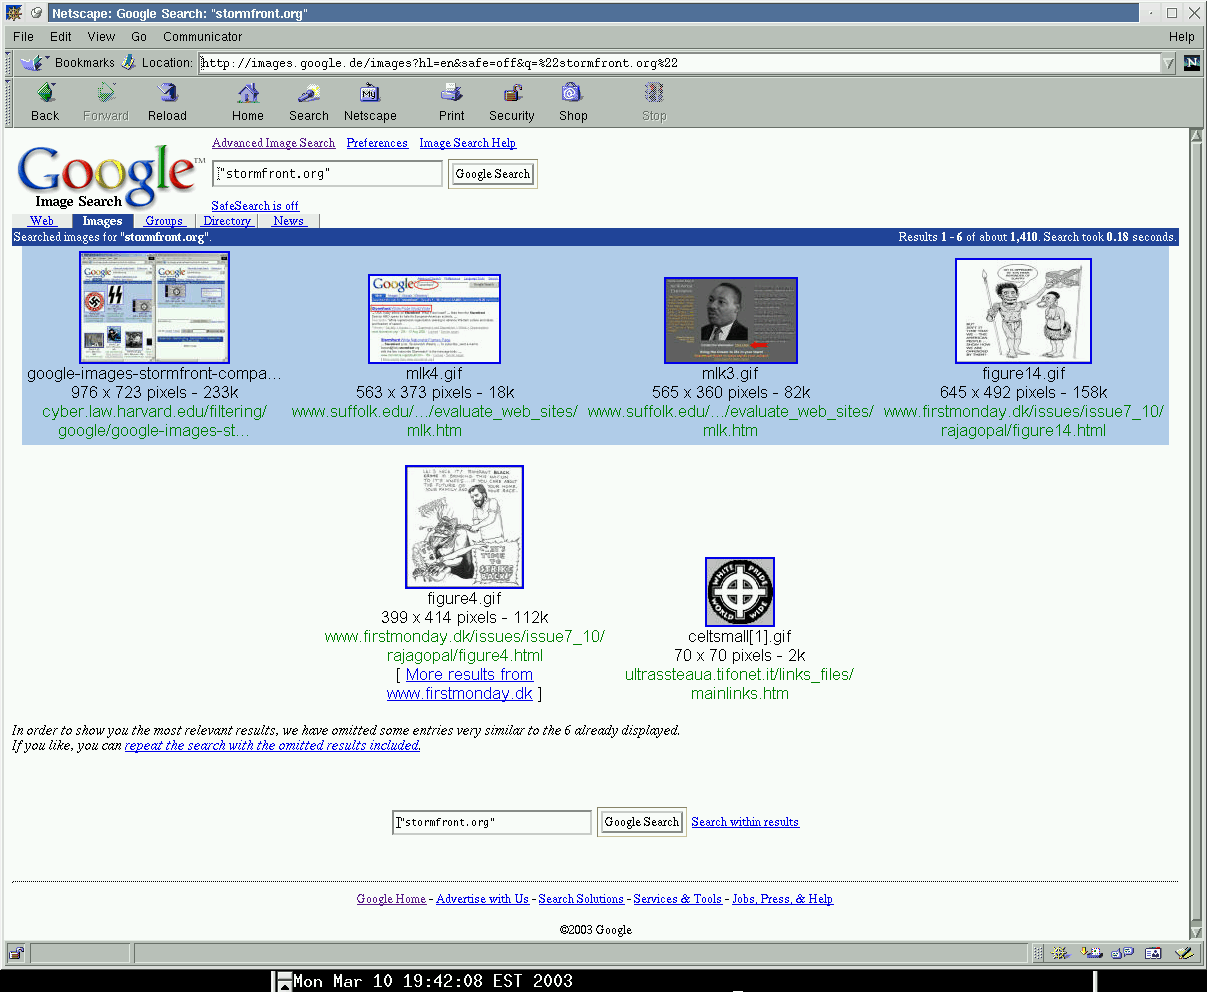
Task: Open the Advanced Image Search link
Action: [273, 143]
